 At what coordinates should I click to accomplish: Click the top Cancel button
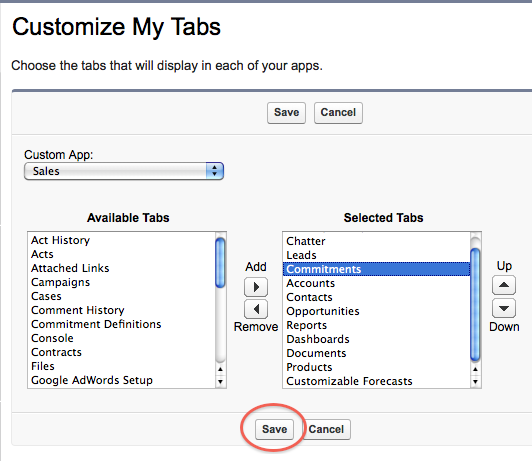click(x=338, y=113)
